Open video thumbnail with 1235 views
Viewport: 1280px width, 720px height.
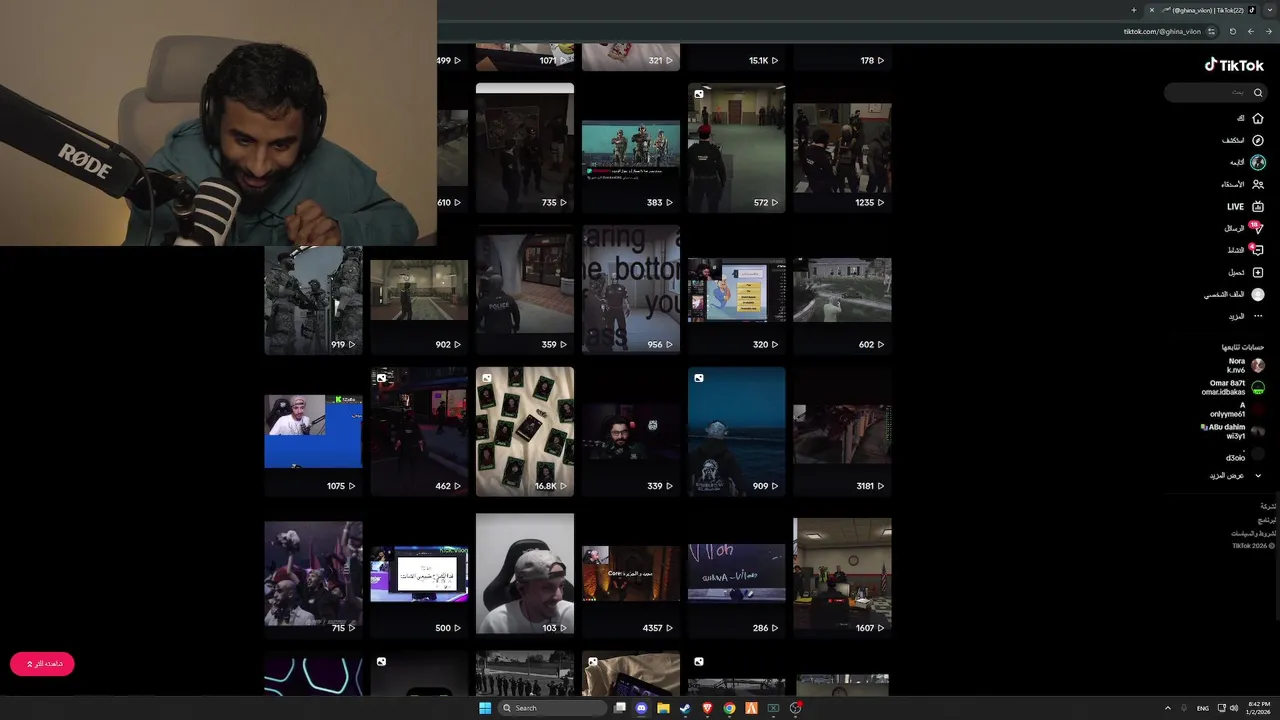[x=842, y=147]
